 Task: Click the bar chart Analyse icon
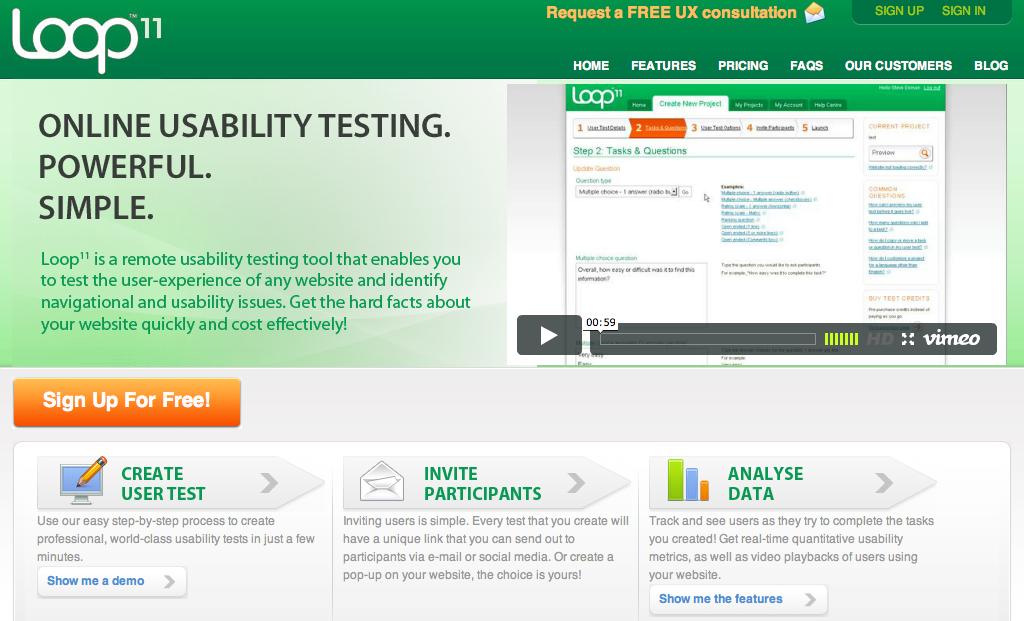click(688, 481)
